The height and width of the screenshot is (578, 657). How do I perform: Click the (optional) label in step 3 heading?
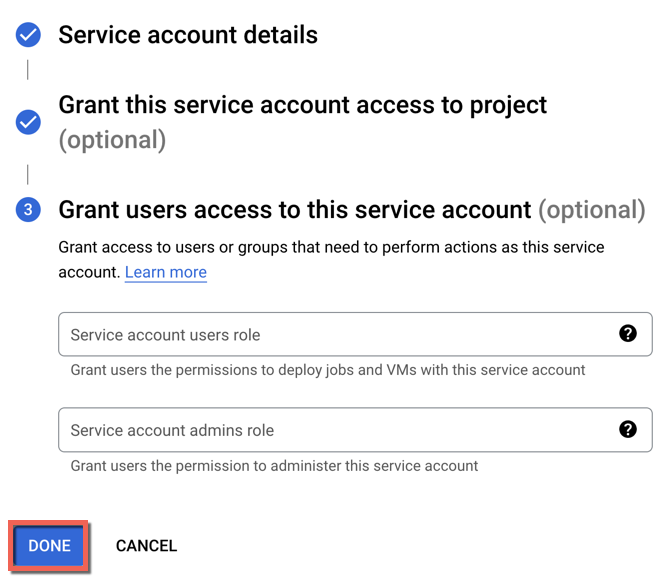pyautogui.click(x=592, y=210)
